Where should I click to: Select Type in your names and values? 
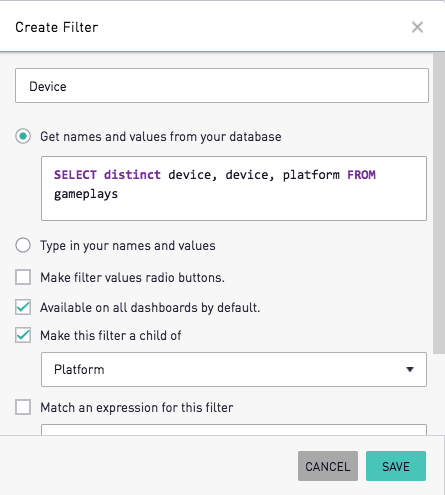tap(23, 245)
